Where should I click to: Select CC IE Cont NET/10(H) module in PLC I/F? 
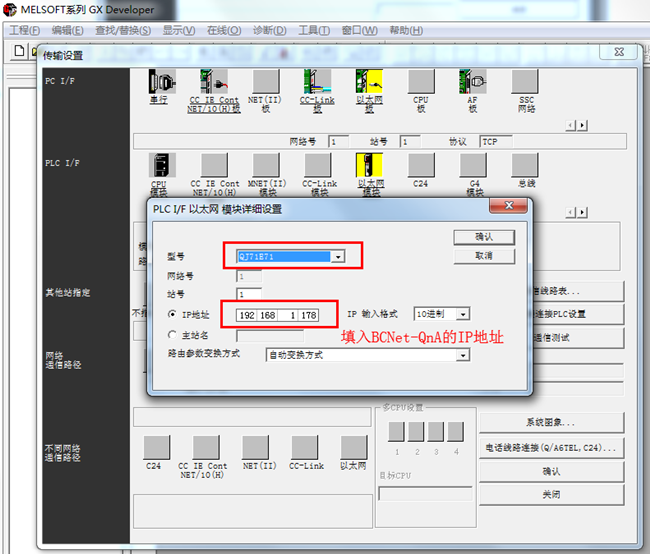coord(214,165)
